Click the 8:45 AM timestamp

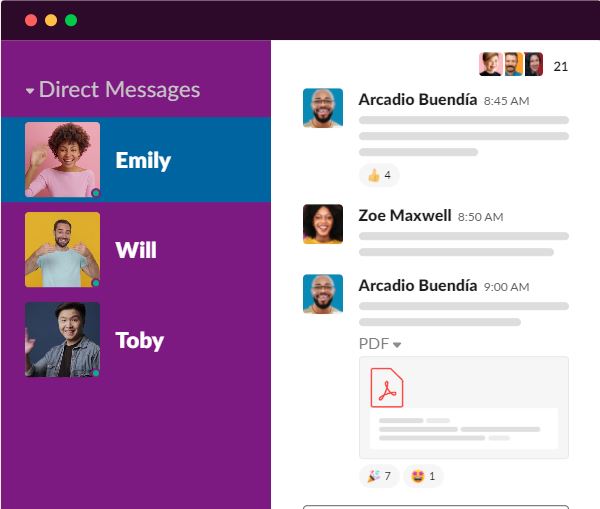(x=506, y=101)
